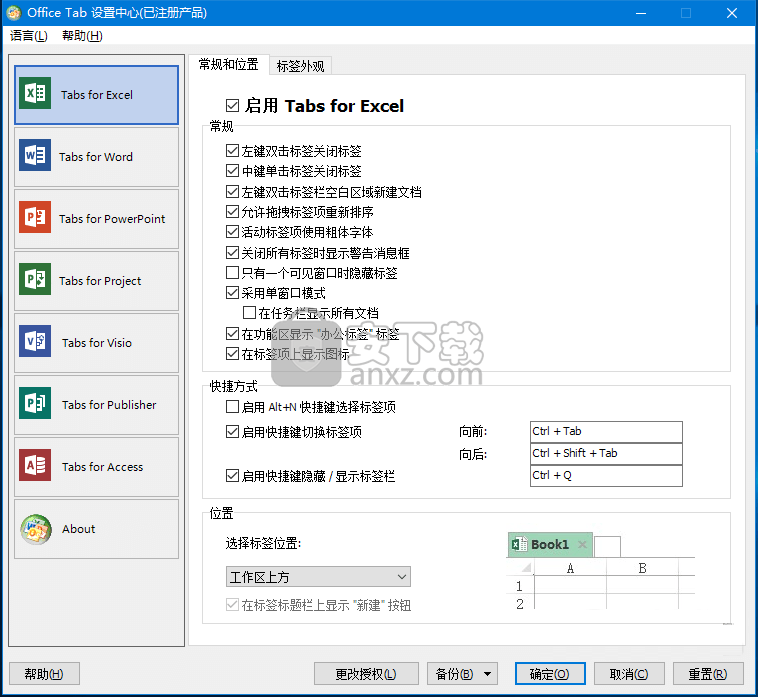Open Tabs for Visio settings
Viewport: 758px width, 697px height.
96,343
